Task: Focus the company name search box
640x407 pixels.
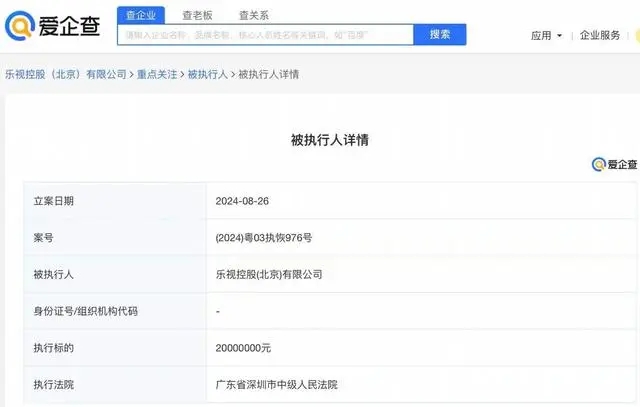Action: (265, 35)
